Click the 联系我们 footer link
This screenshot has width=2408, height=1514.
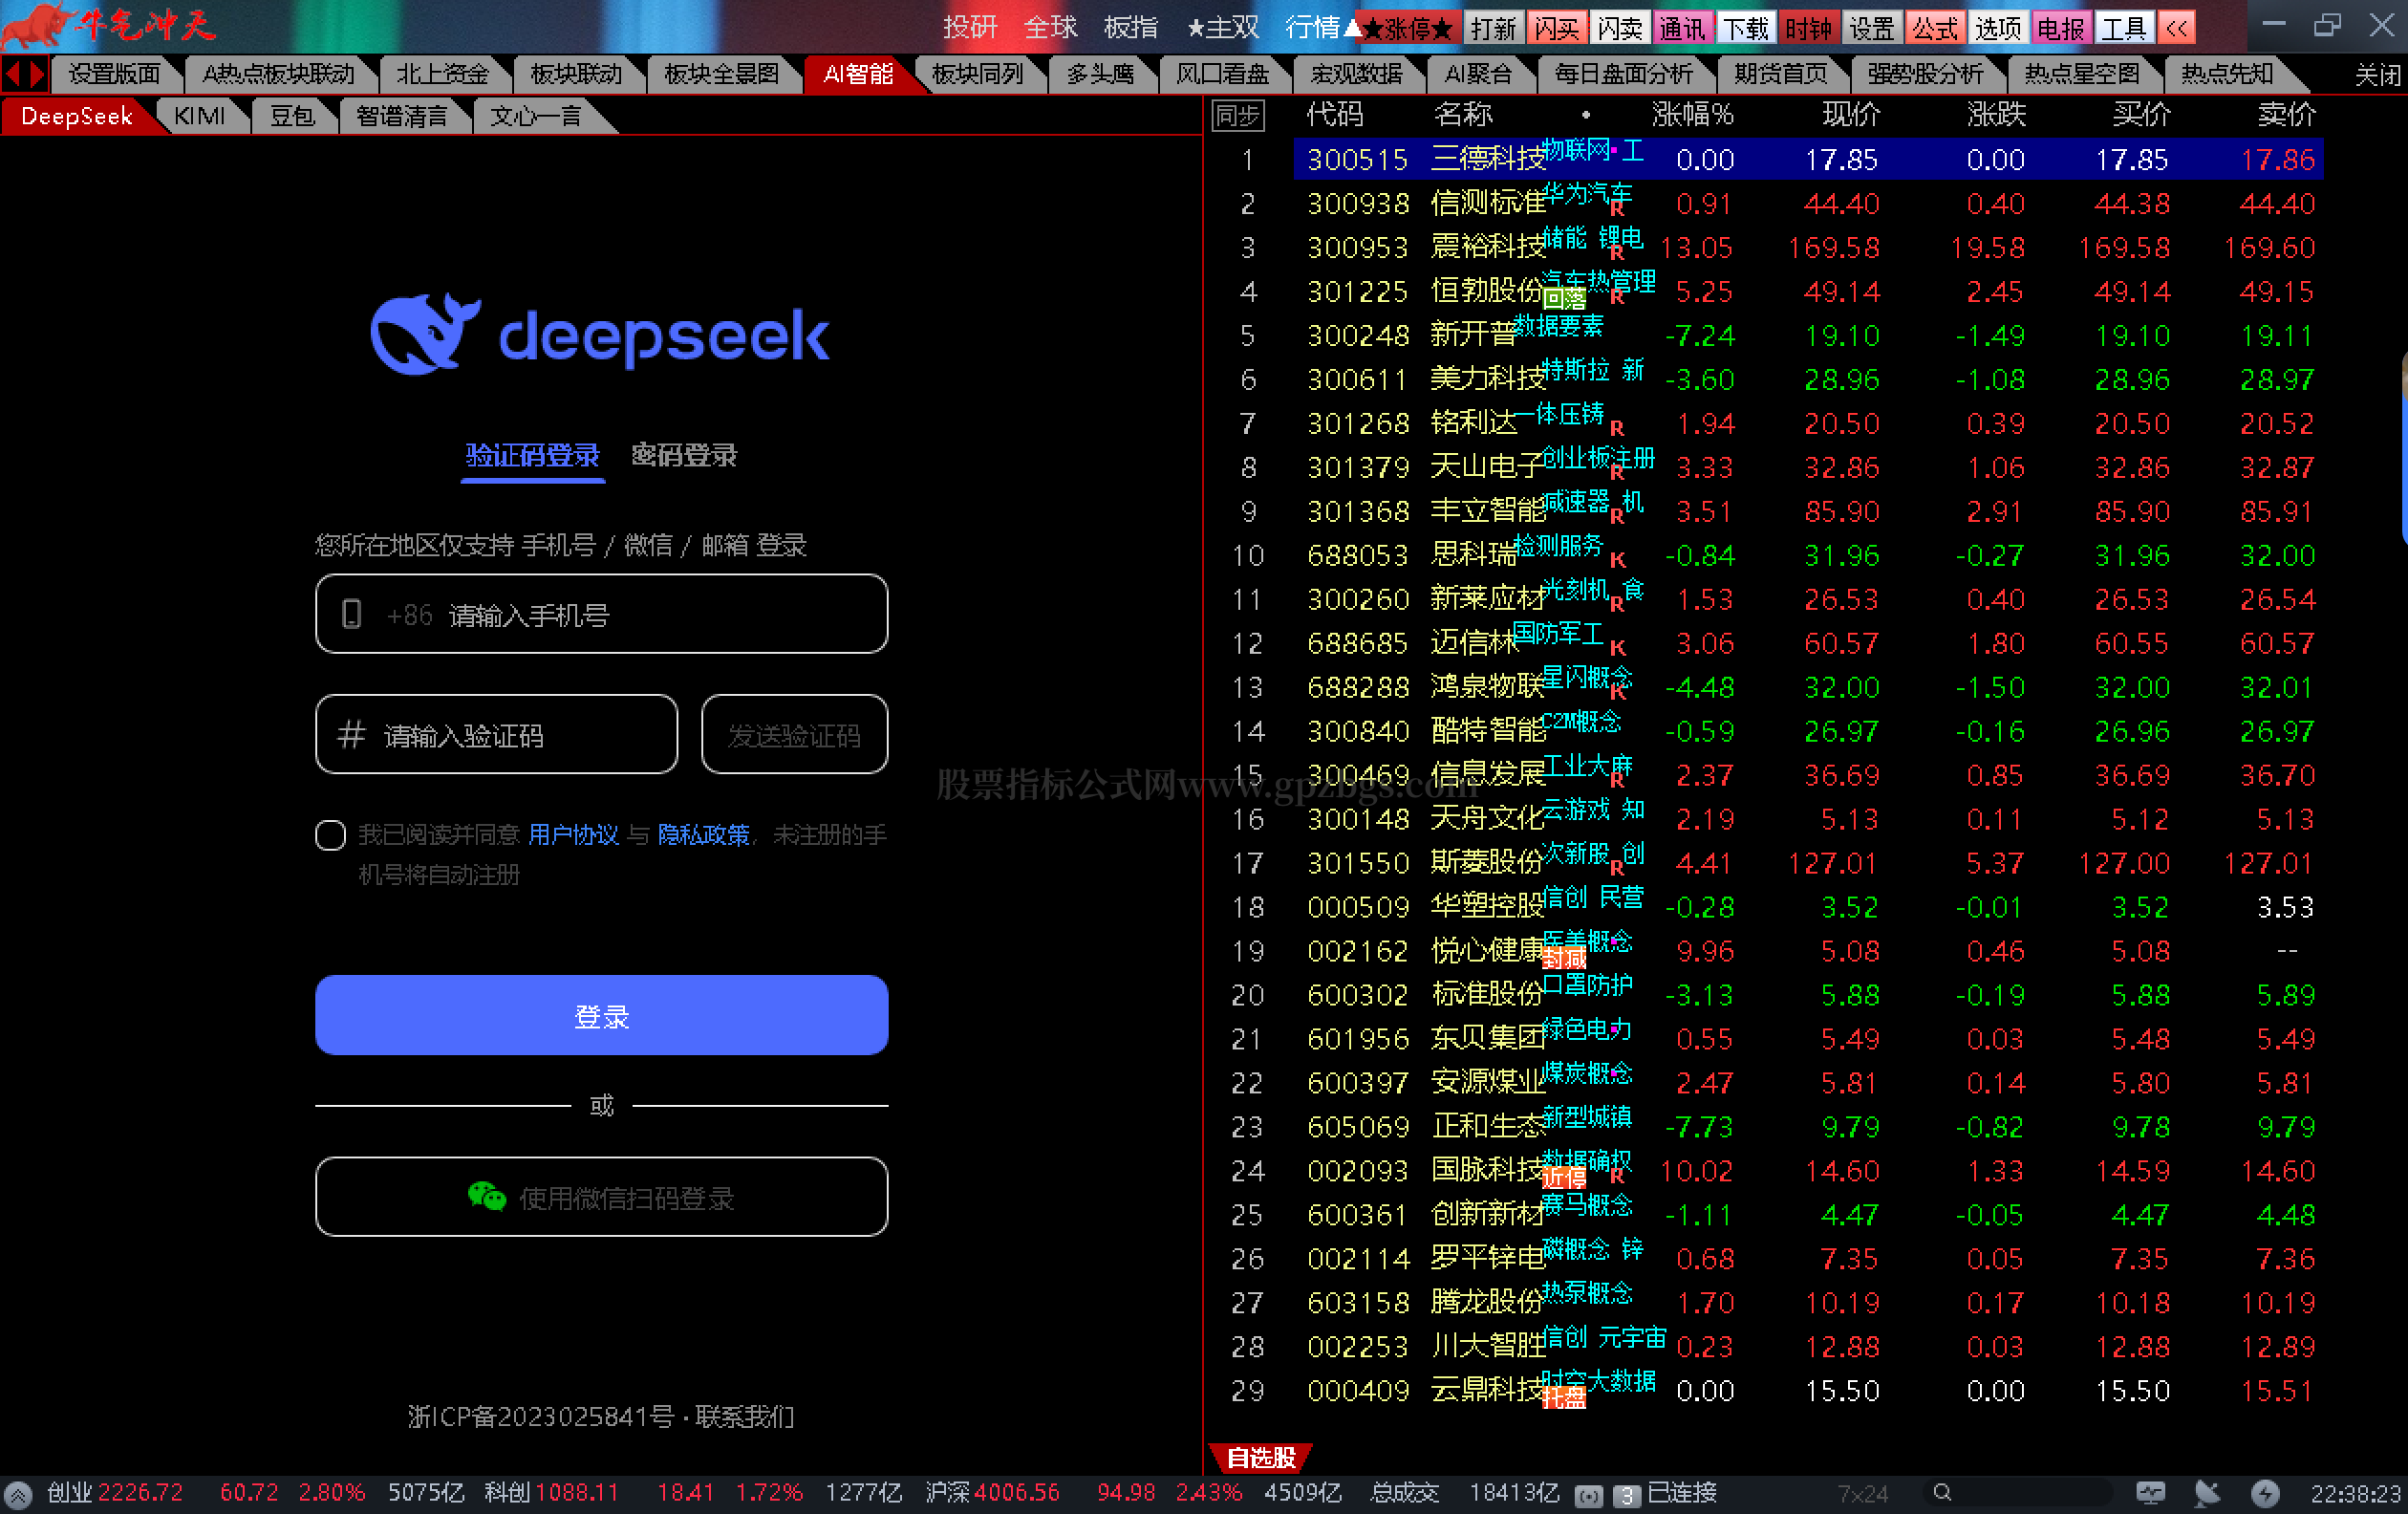[x=744, y=1417]
